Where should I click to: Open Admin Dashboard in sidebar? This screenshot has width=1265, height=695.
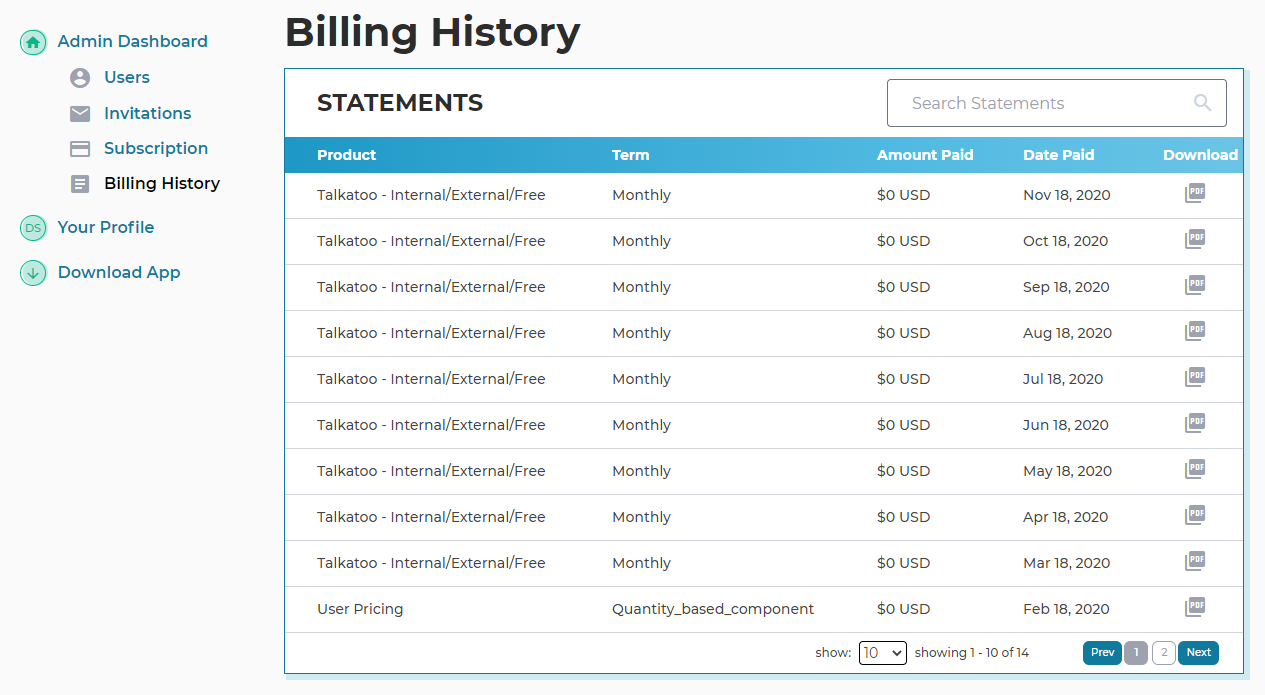pos(132,42)
